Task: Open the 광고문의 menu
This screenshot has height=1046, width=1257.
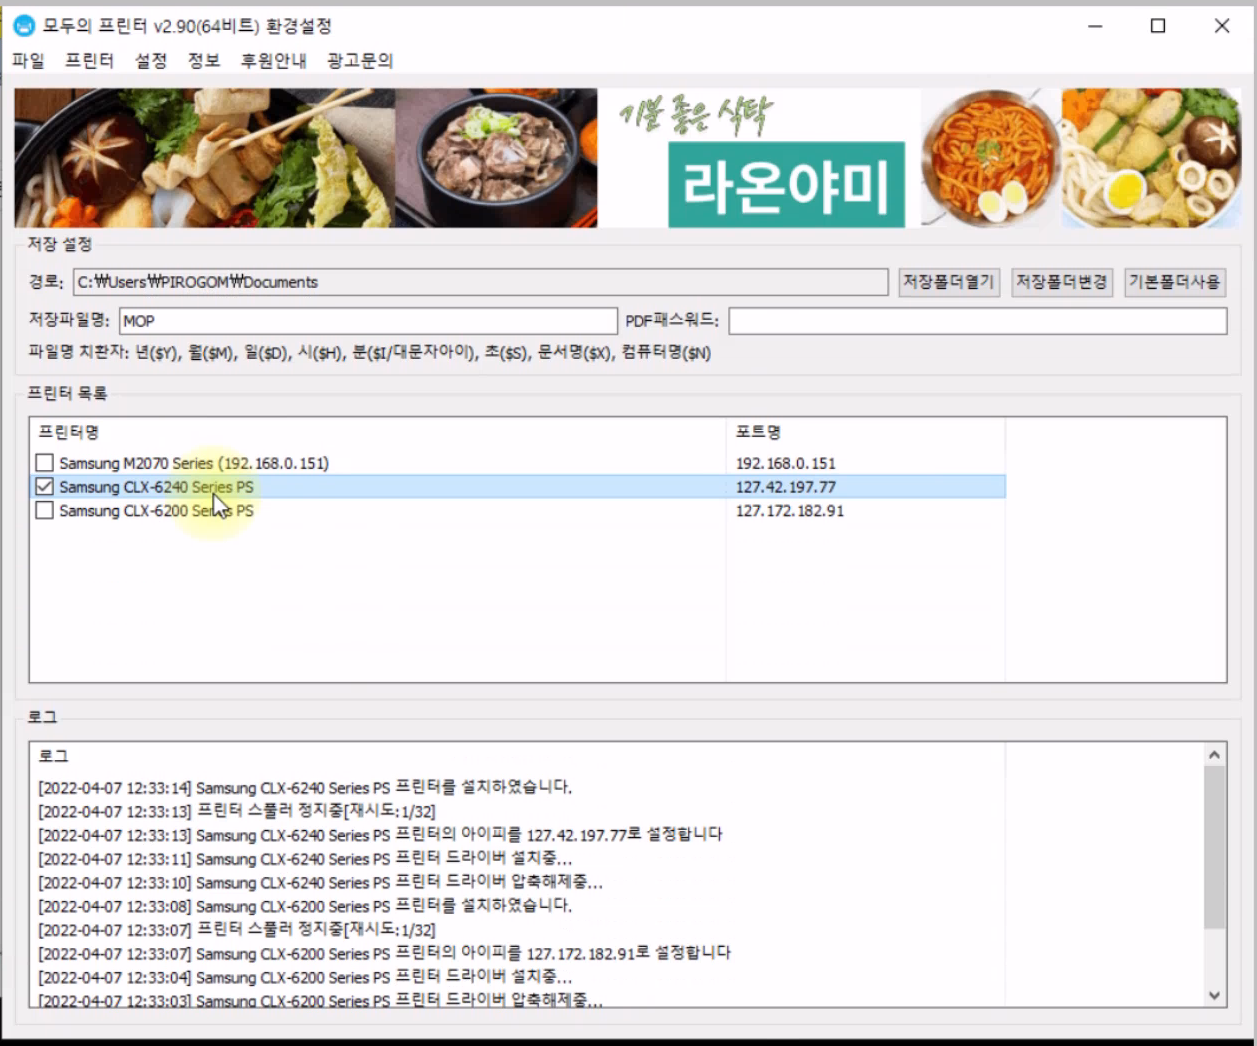Action: 360,61
